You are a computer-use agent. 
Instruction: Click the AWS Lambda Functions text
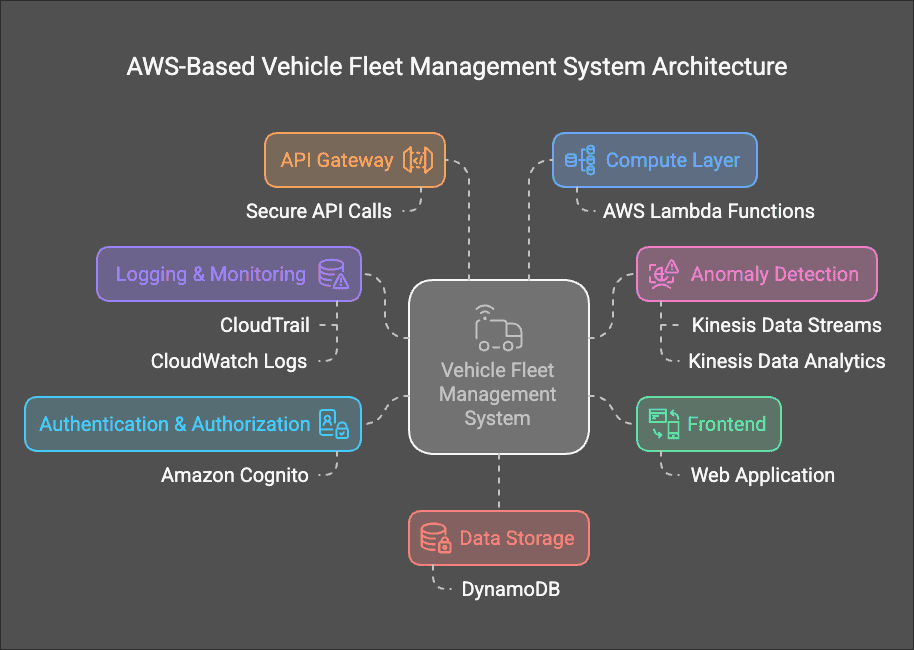(709, 211)
